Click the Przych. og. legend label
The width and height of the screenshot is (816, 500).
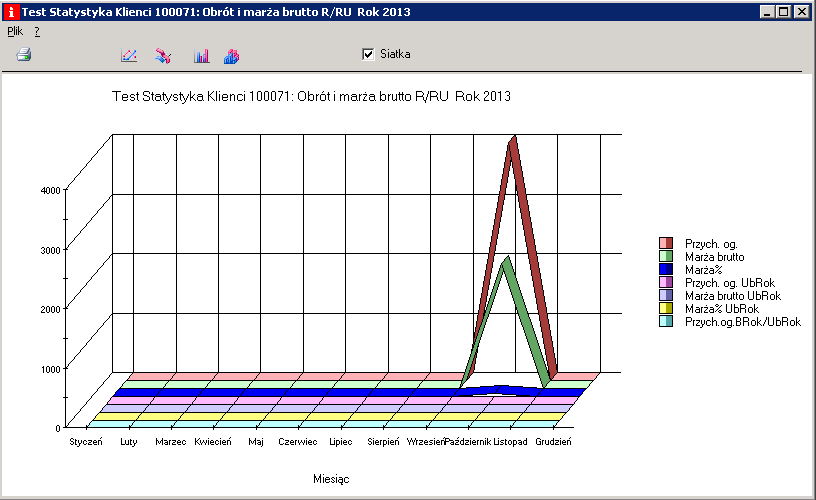(711, 244)
